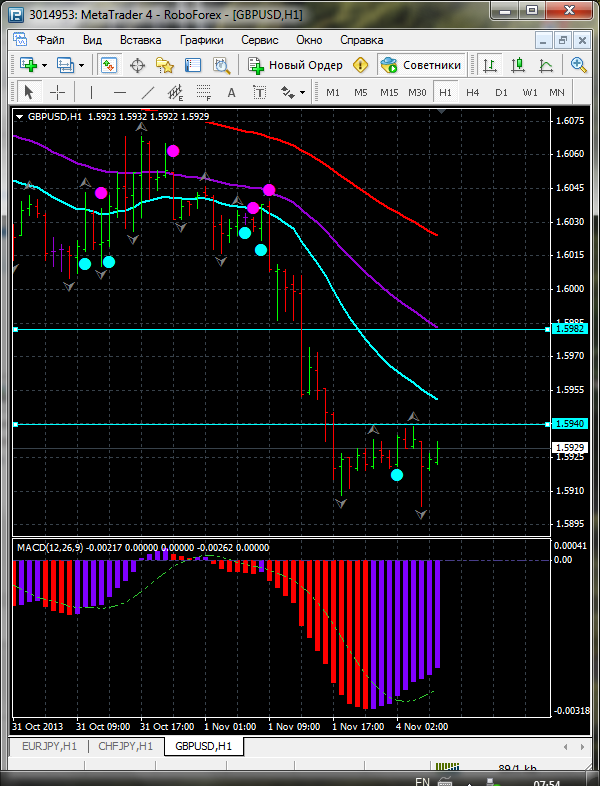Open the Сервис menu
600x786 pixels.
click(x=260, y=40)
